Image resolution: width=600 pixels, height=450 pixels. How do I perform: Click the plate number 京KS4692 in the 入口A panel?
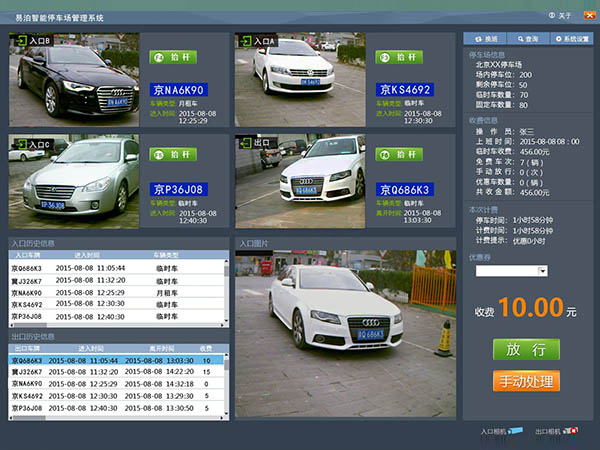pos(405,90)
